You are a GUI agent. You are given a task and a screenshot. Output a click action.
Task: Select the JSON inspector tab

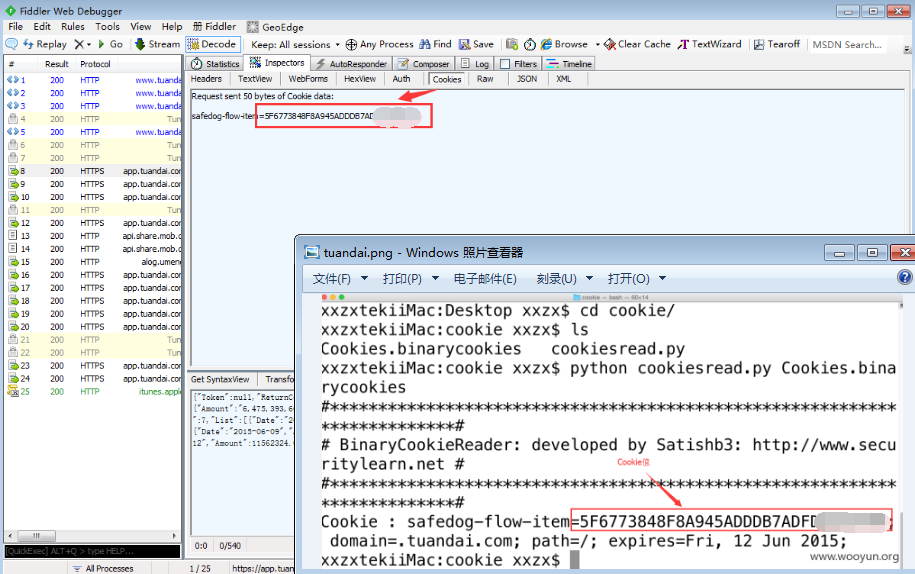pos(527,79)
